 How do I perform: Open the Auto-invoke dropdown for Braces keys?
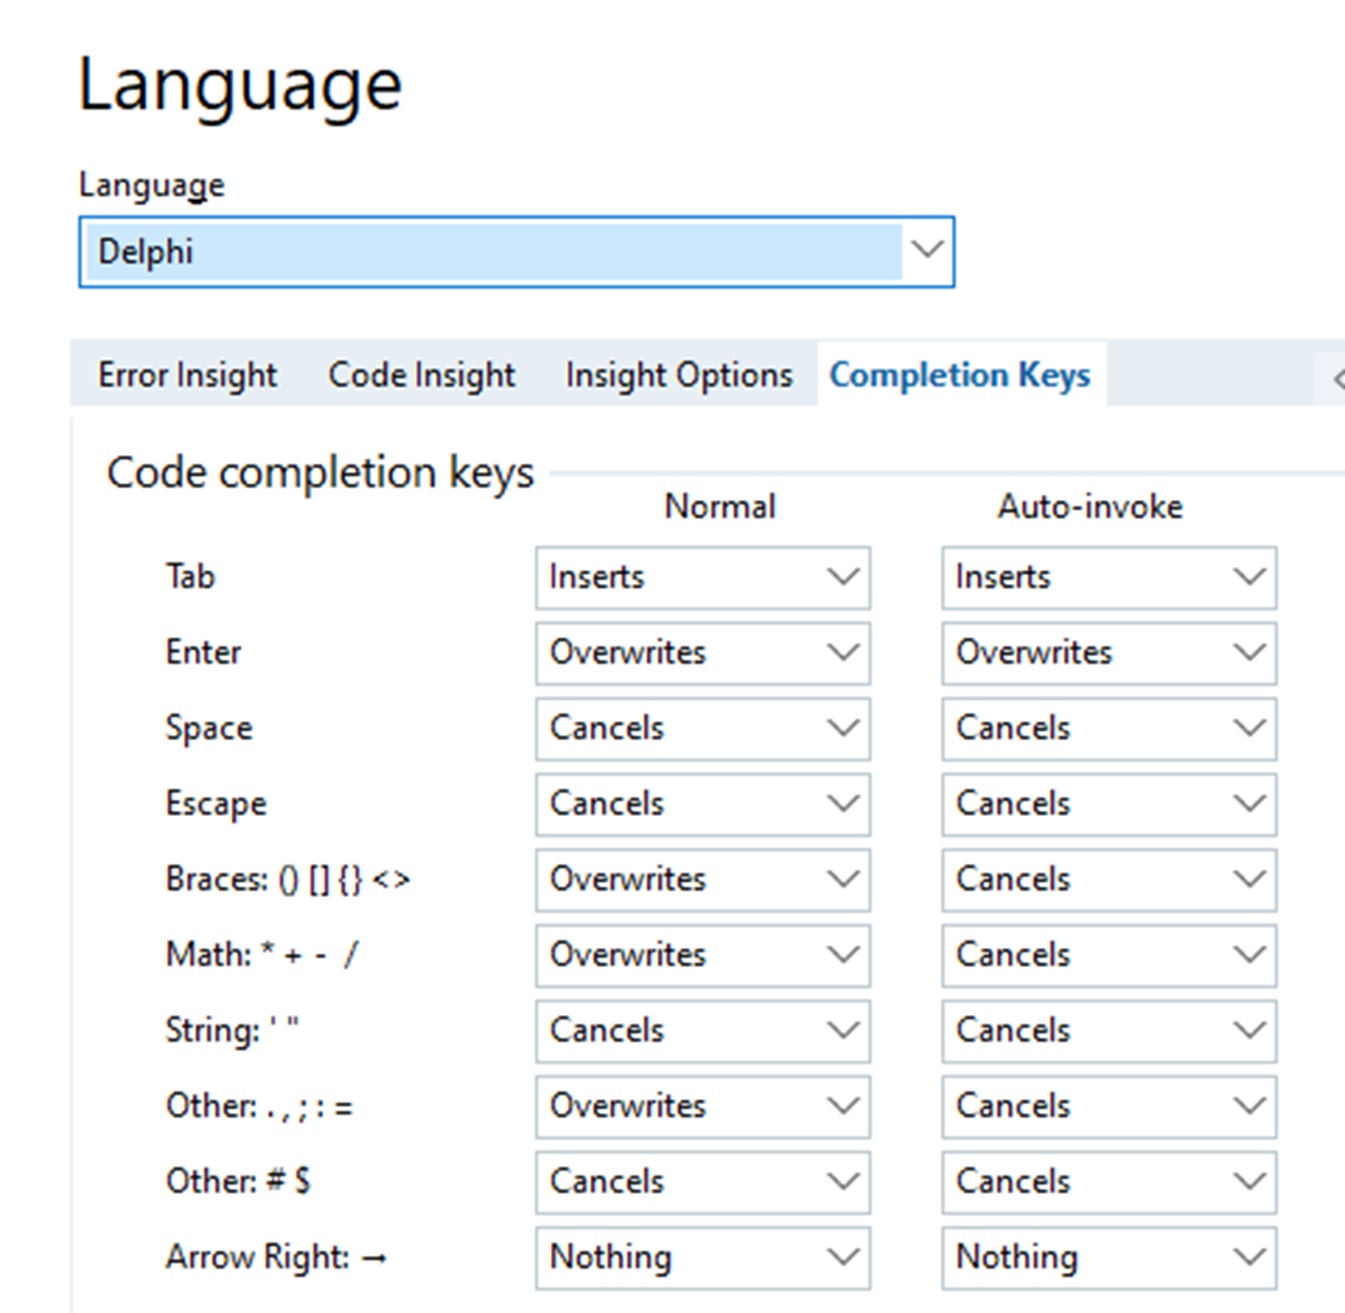pyautogui.click(x=1108, y=879)
